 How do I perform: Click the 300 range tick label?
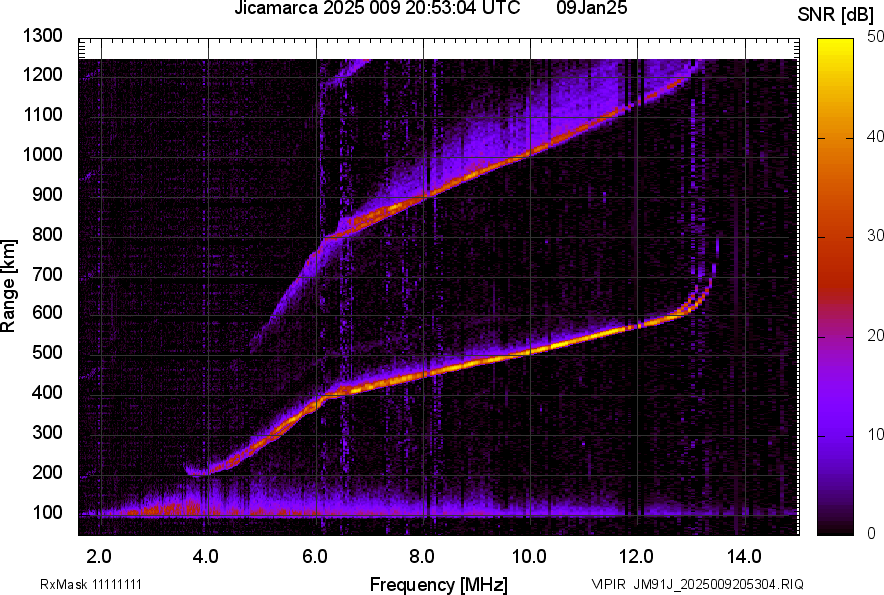[x=47, y=432]
